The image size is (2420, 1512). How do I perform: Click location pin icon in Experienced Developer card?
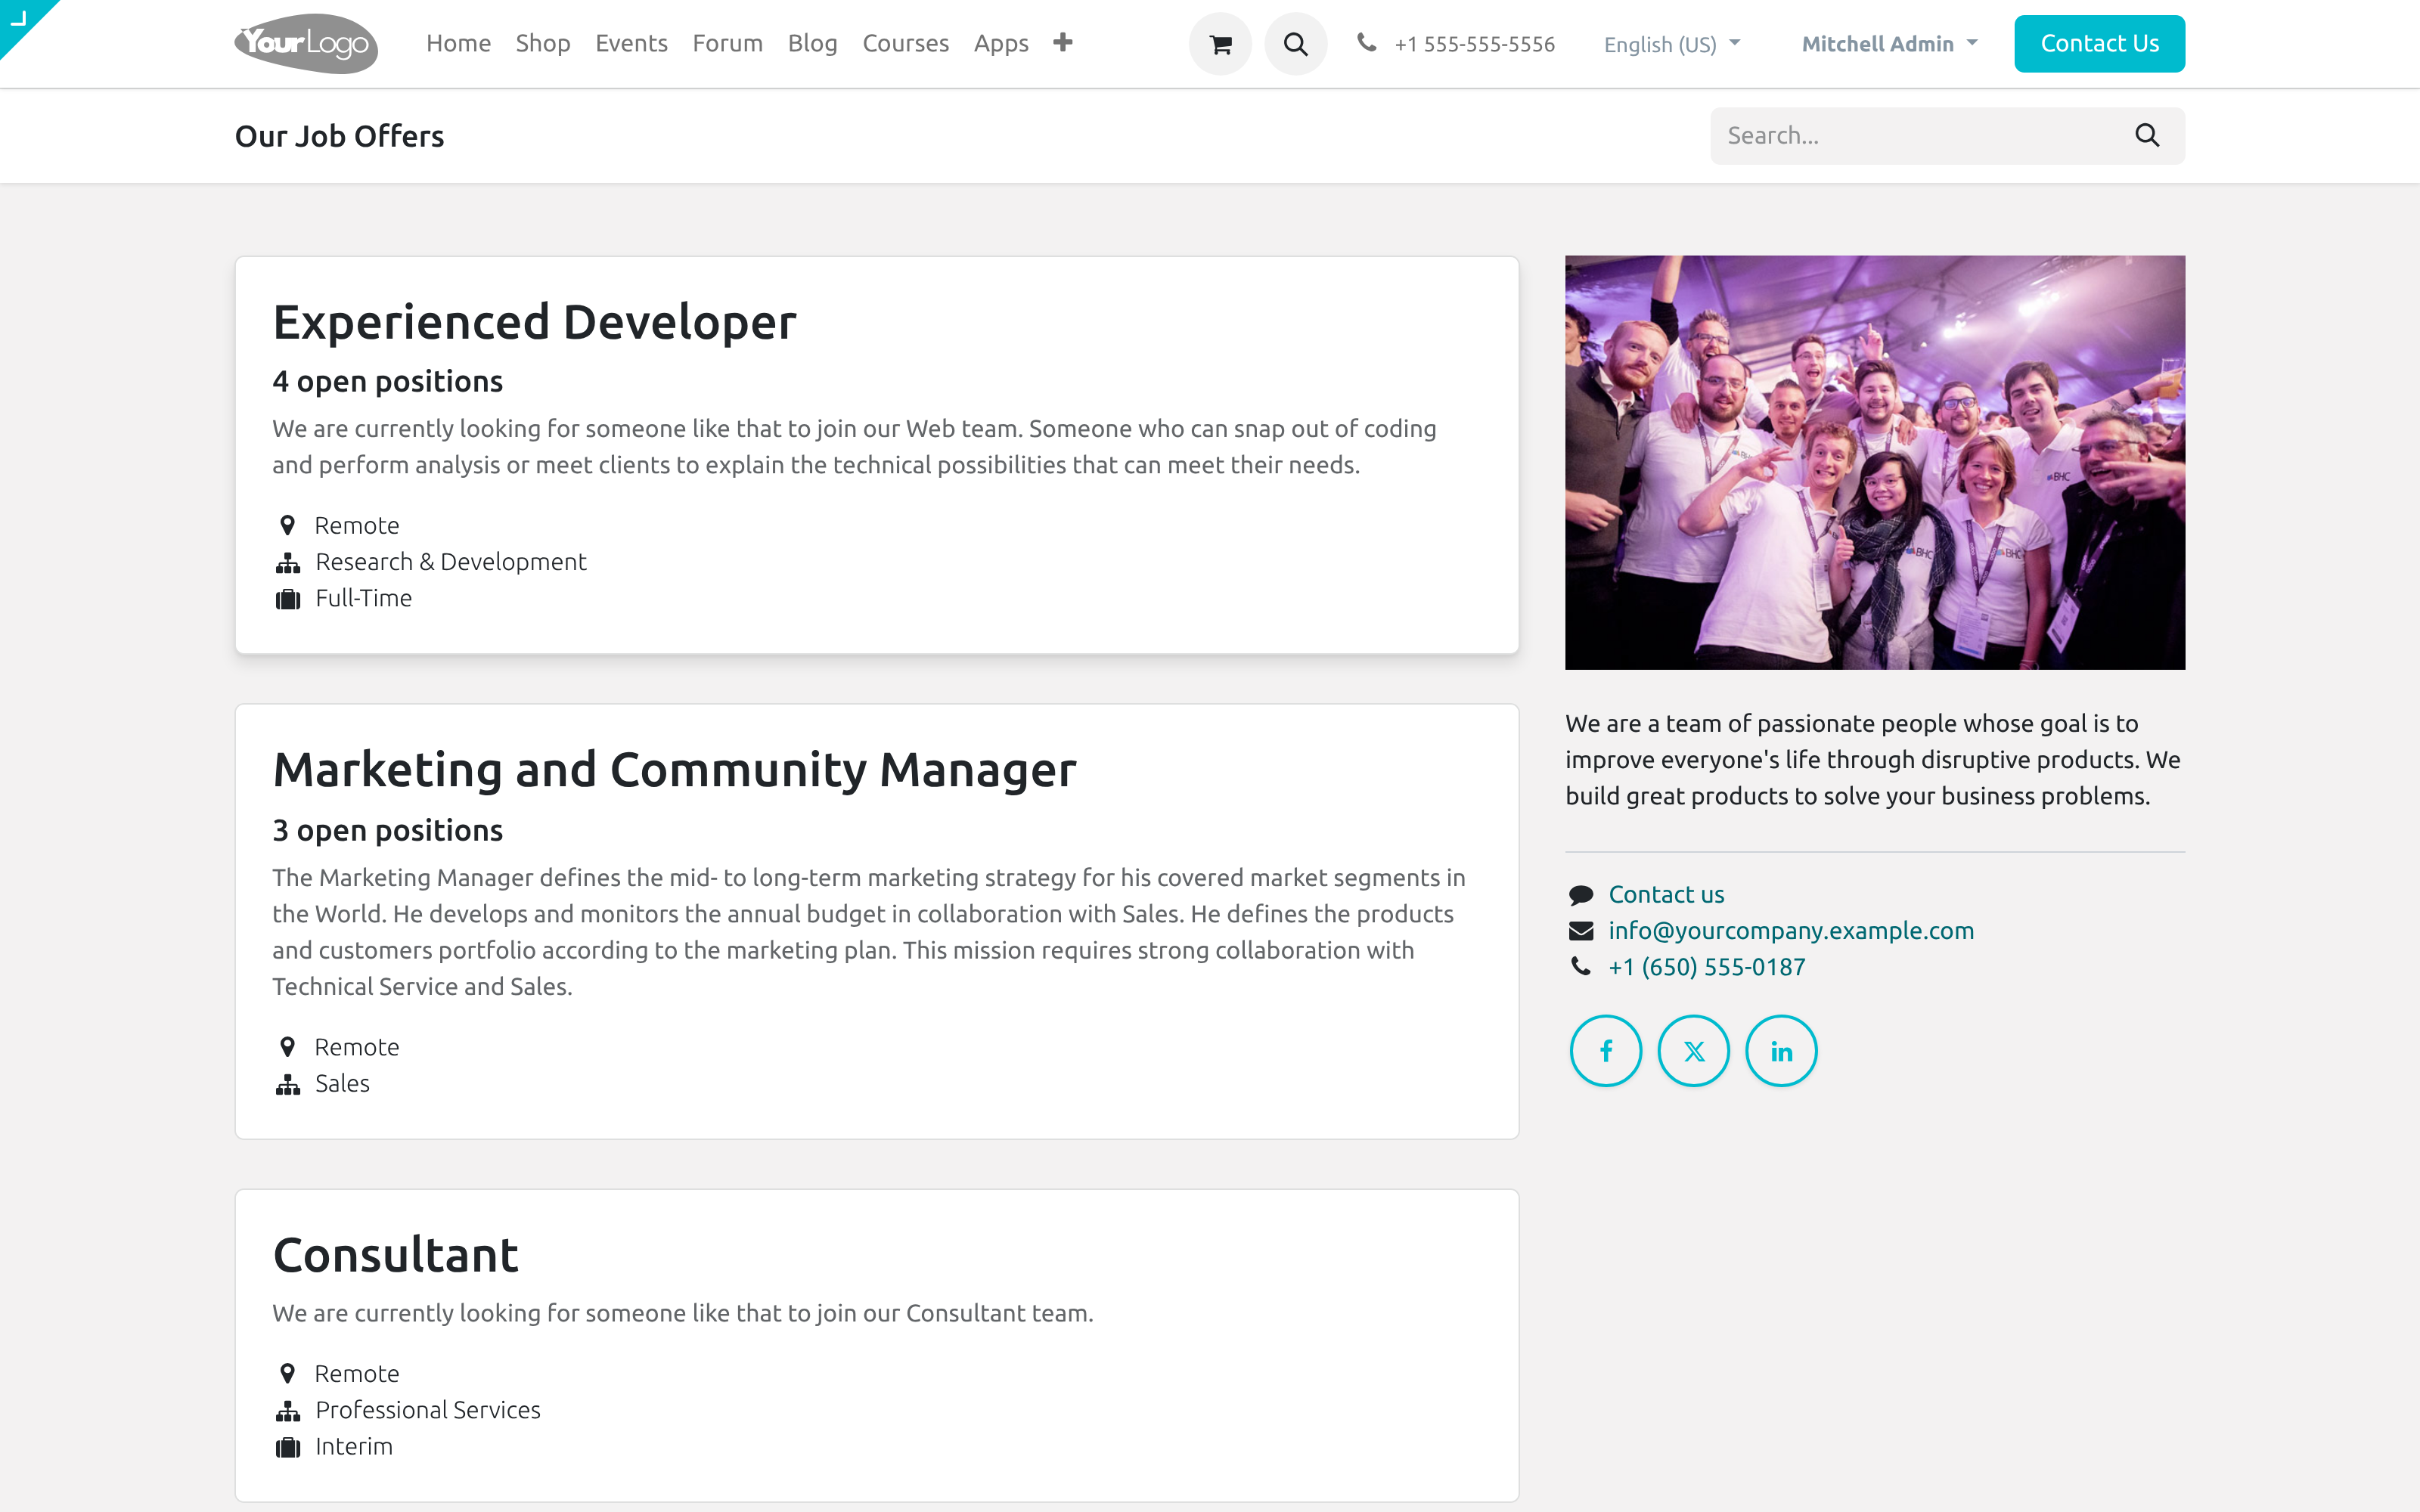(287, 525)
